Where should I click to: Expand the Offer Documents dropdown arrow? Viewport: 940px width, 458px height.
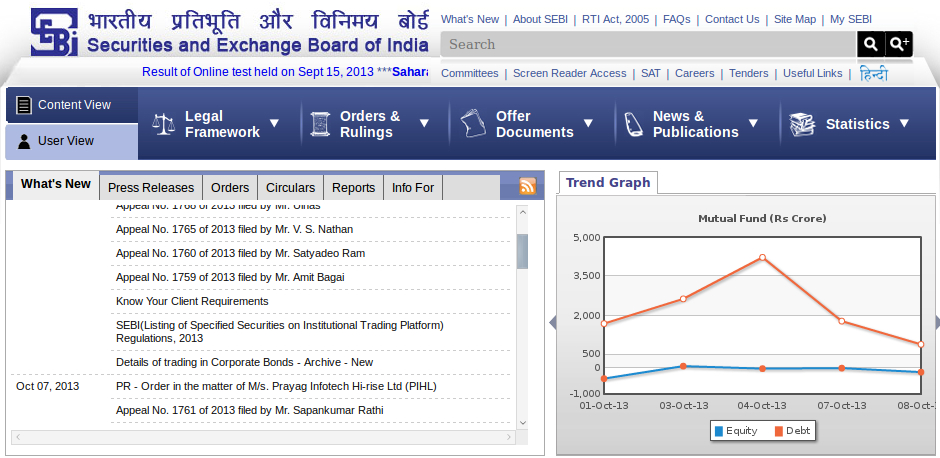(588, 123)
